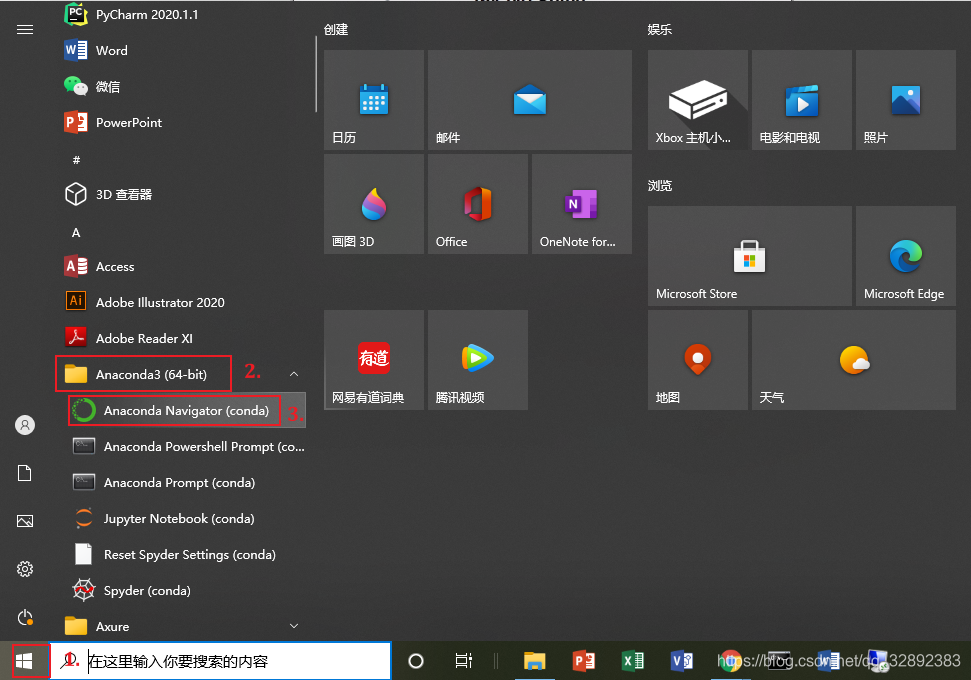Image resolution: width=971 pixels, height=680 pixels.
Task: Open the 日历 calendar tile
Action: click(374, 100)
